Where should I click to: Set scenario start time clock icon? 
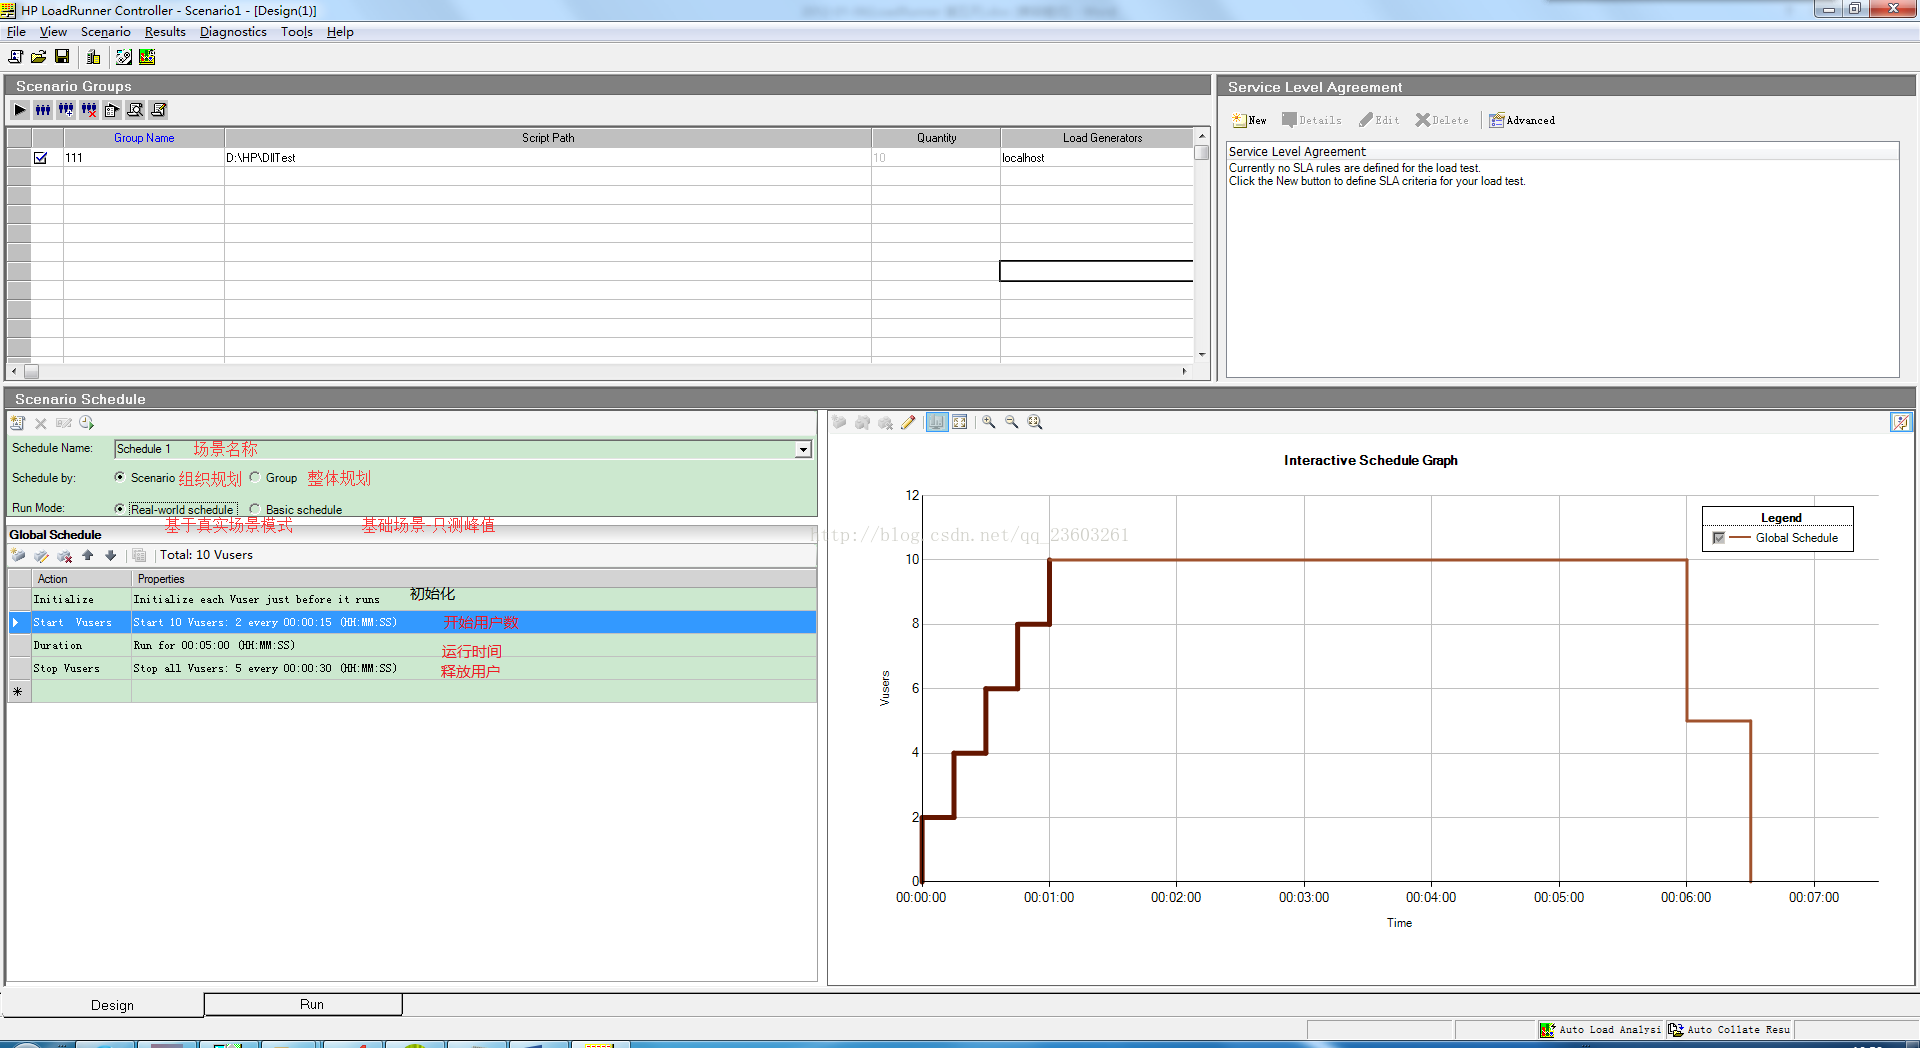coord(87,423)
